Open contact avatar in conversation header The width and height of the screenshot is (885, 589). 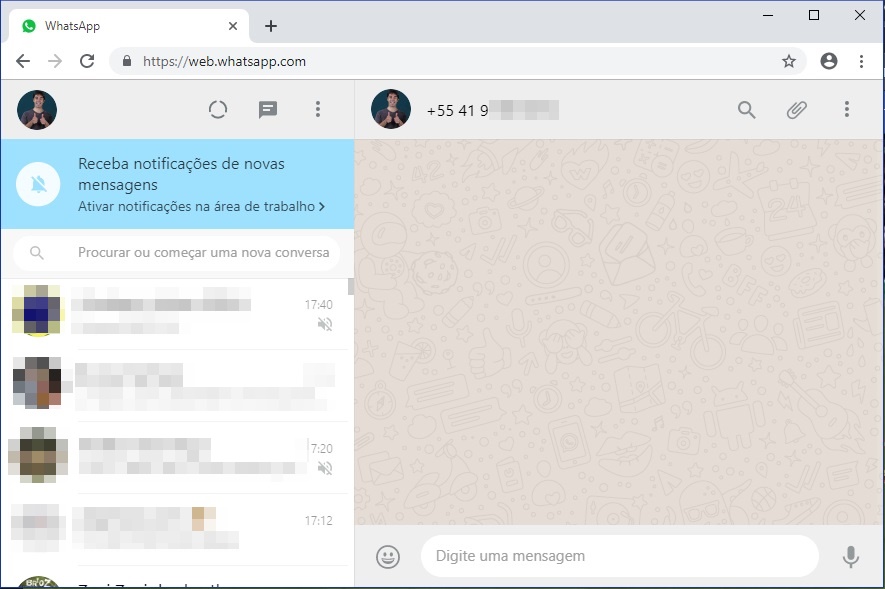391,109
